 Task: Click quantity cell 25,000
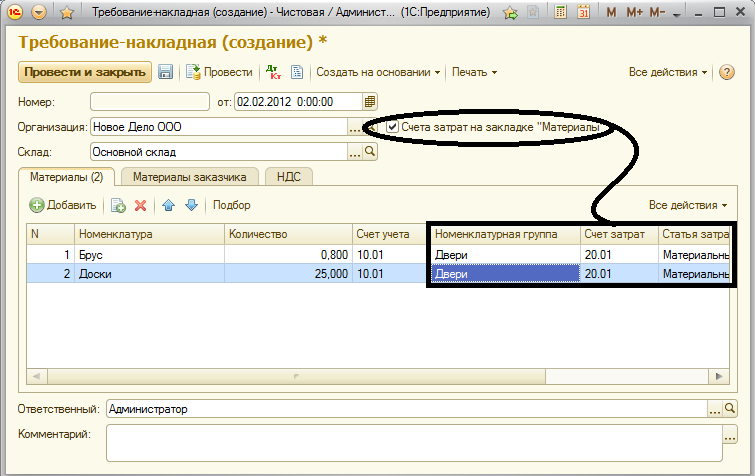tap(288, 274)
